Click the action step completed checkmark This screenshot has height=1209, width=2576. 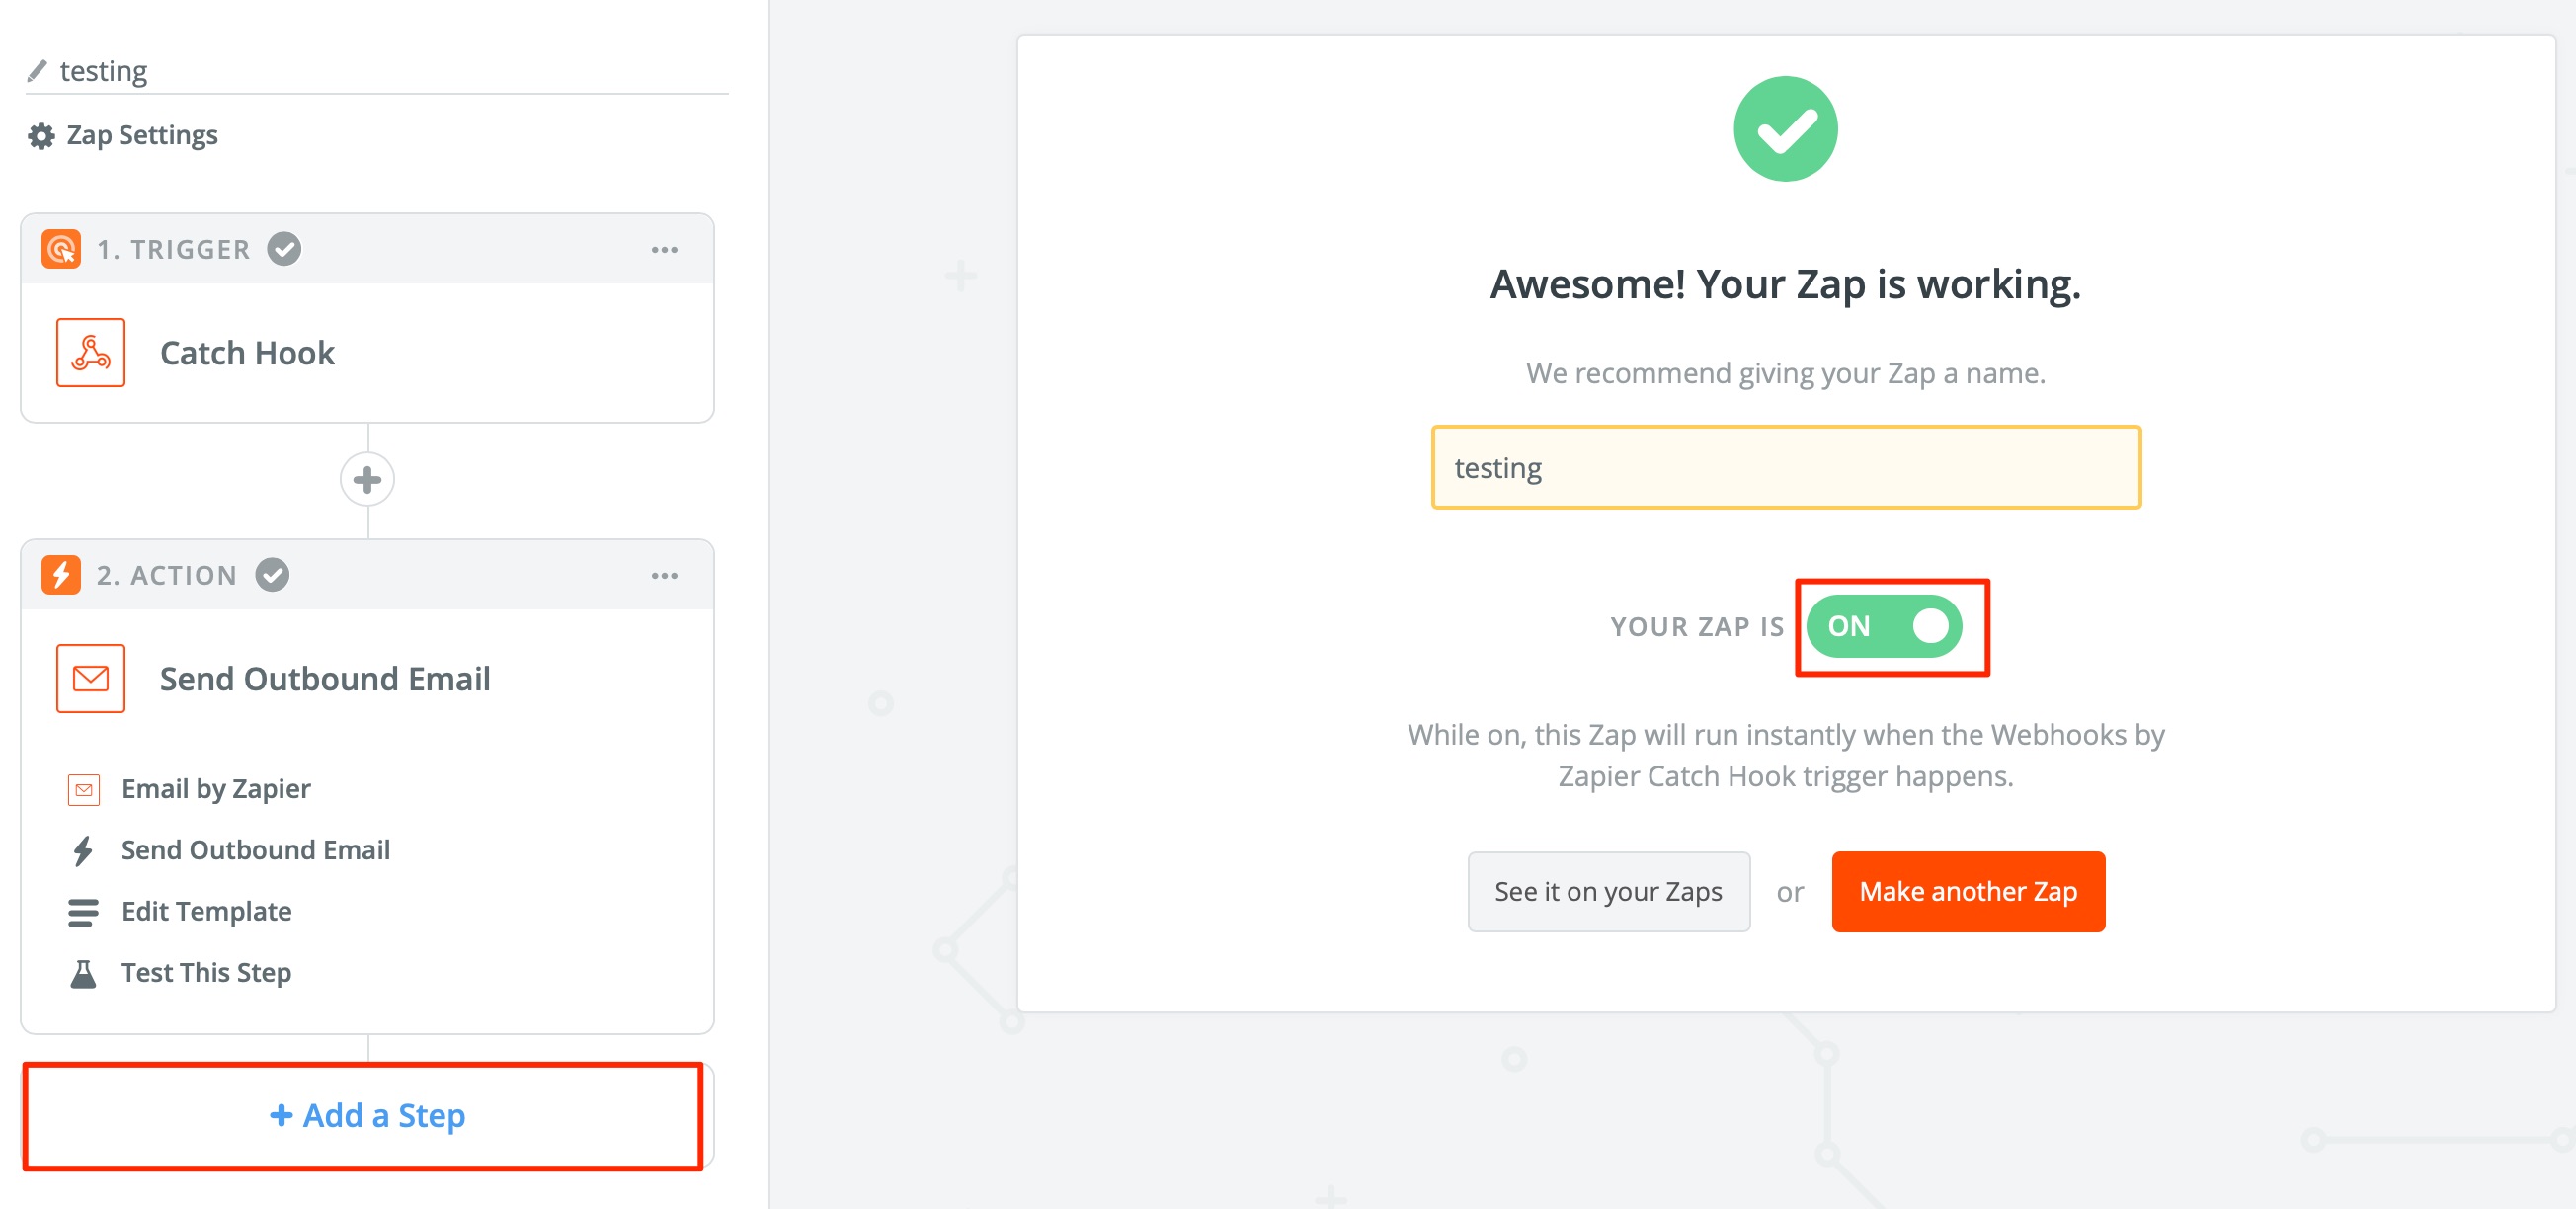tap(272, 575)
